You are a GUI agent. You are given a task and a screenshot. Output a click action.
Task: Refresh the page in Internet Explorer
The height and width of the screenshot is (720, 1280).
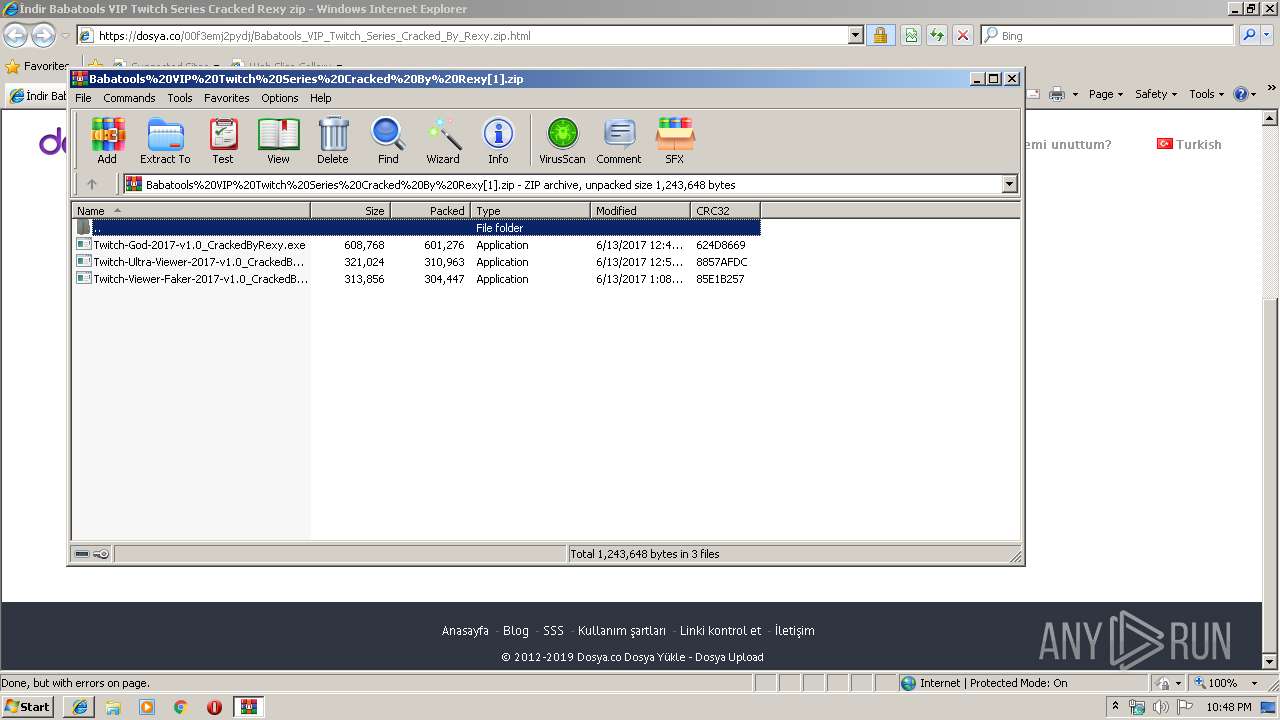(x=936, y=35)
